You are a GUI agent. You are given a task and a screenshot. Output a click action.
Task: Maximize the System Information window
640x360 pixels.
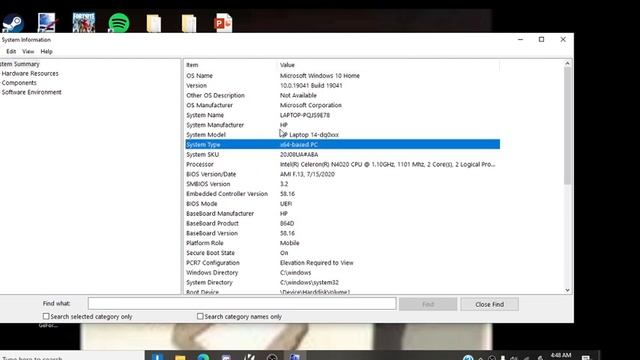coord(542,40)
